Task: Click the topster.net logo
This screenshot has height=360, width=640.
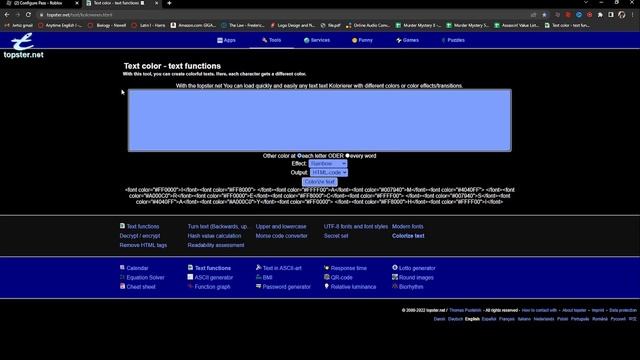Action: [x=23, y=46]
